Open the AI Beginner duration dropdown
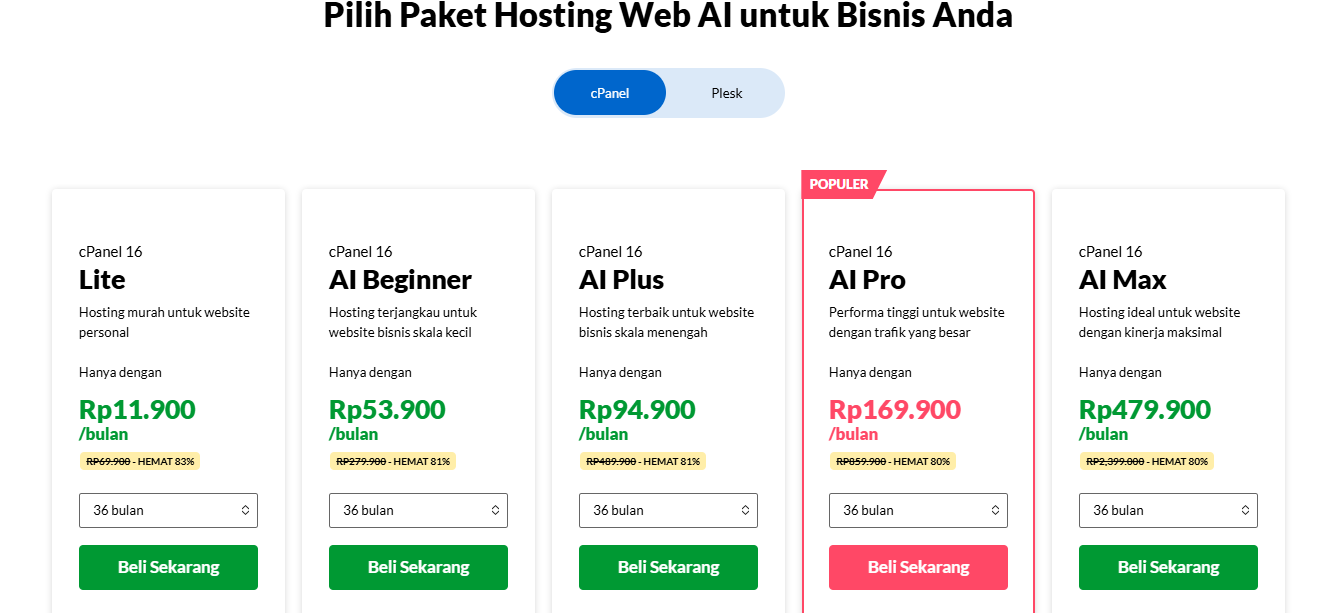The height and width of the screenshot is (613, 1334). click(x=418, y=510)
